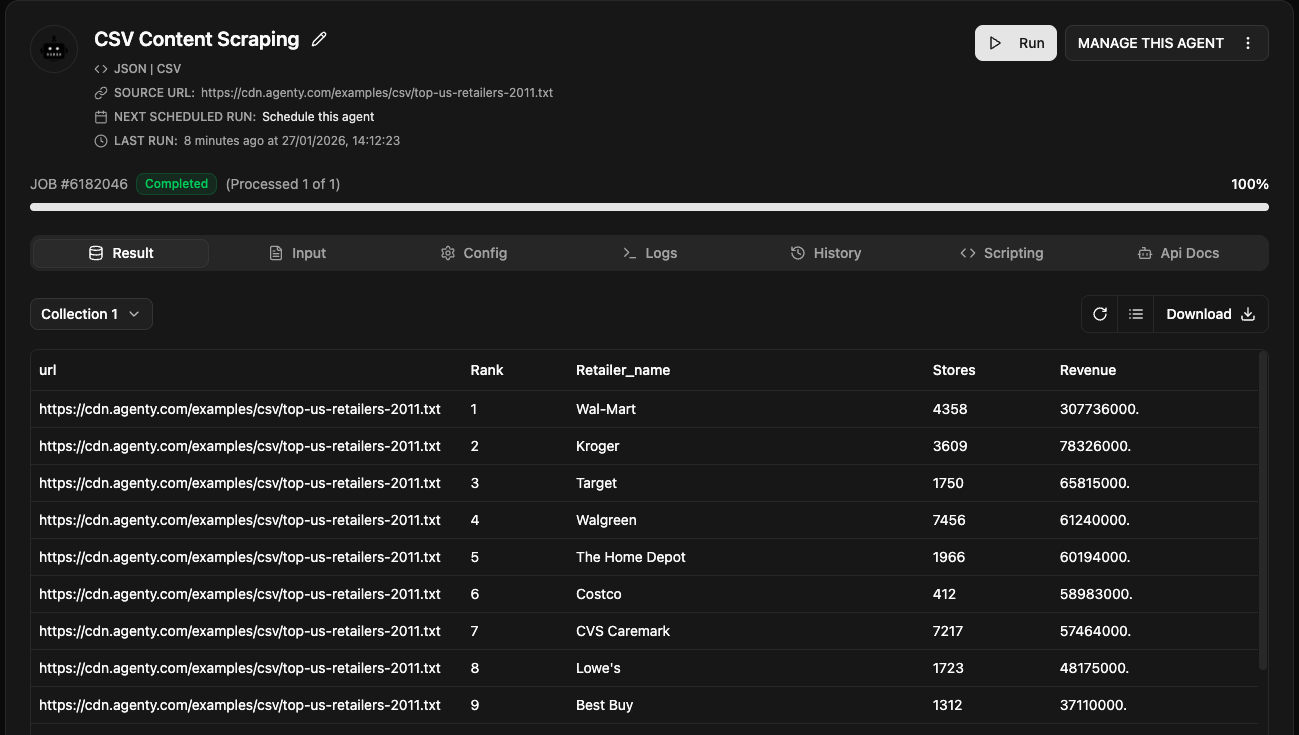Click the list view icon near Download
1299x735 pixels.
[1136, 314]
